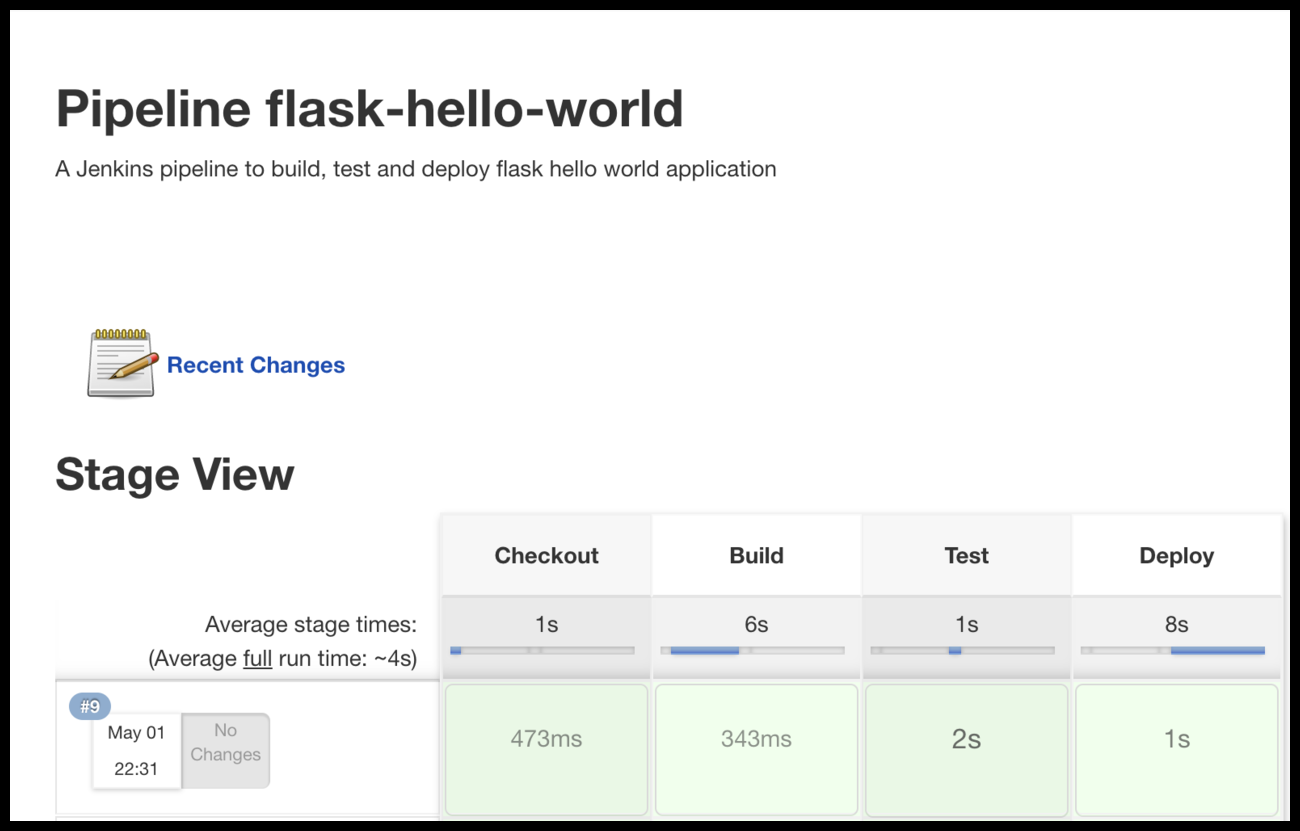This screenshot has width=1300, height=831.
Task: Click the Test average time progress bar
Action: [x=962, y=650]
